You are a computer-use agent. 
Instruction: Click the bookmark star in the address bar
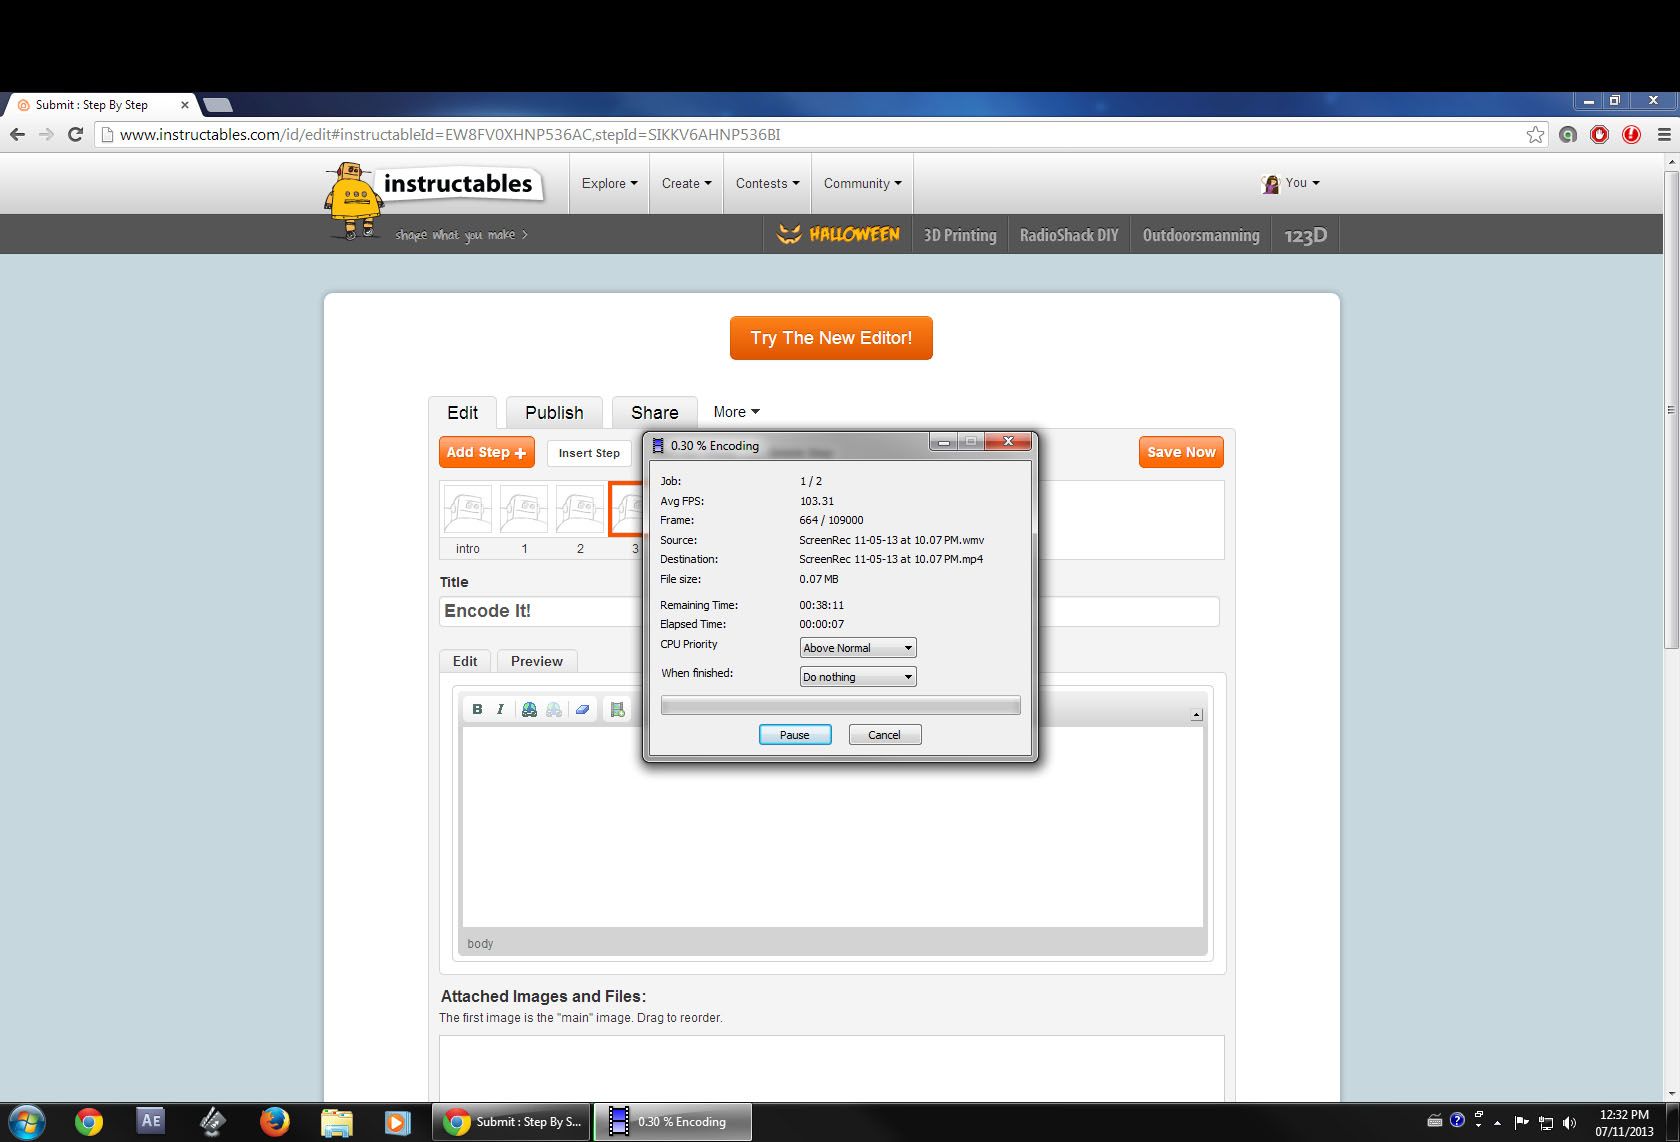tap(1536, 134)
